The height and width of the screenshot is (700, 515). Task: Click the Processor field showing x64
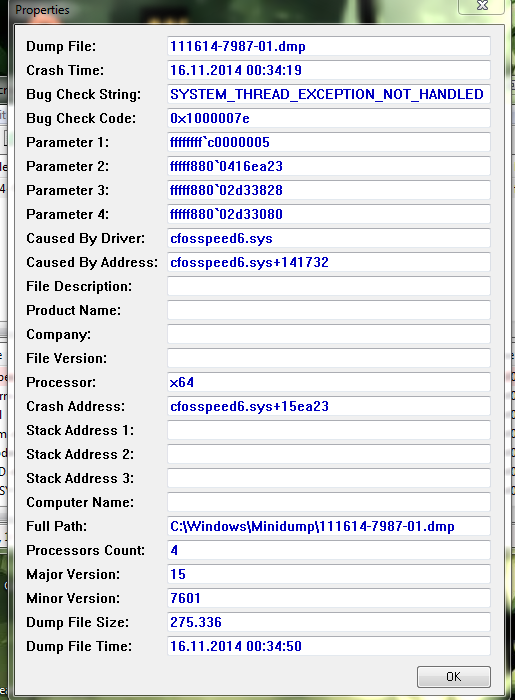tap(329, 382)
